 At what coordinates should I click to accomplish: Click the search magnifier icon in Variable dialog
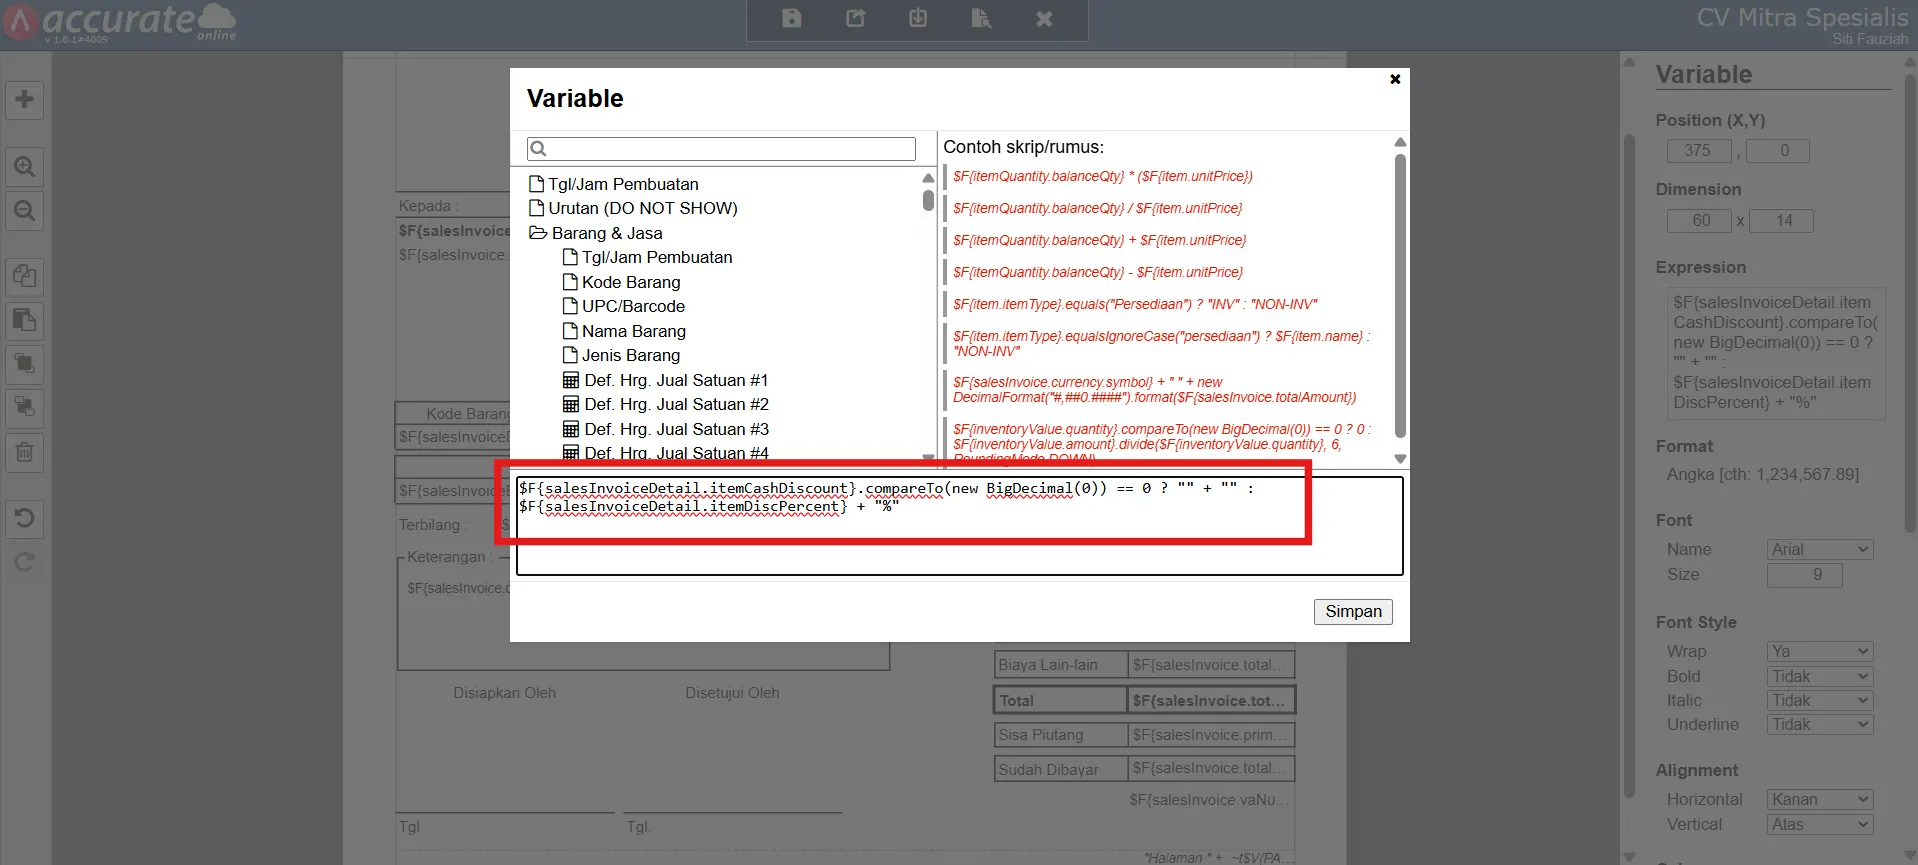(538, 149)
